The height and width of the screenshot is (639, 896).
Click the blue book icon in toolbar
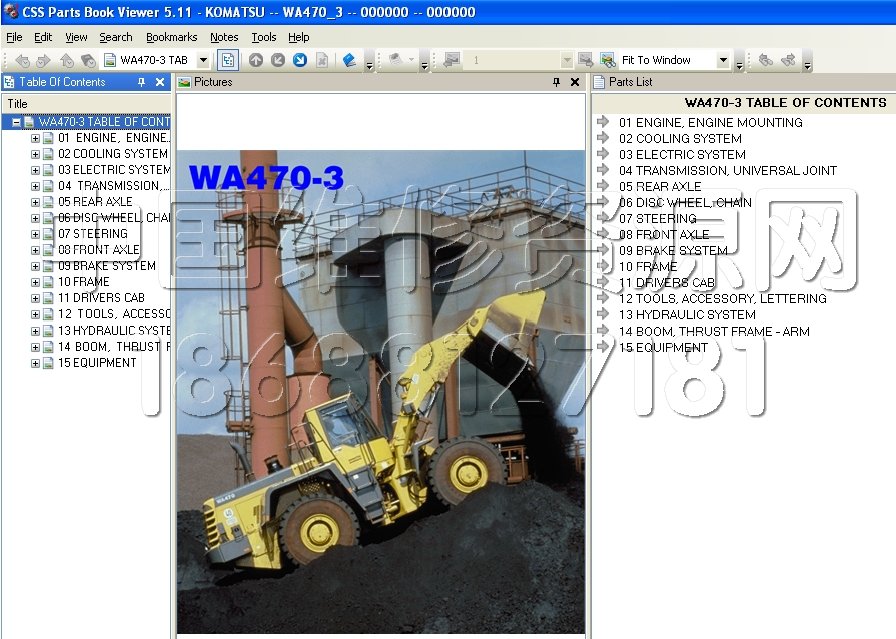pyautogui.click(x=349, y=60)
